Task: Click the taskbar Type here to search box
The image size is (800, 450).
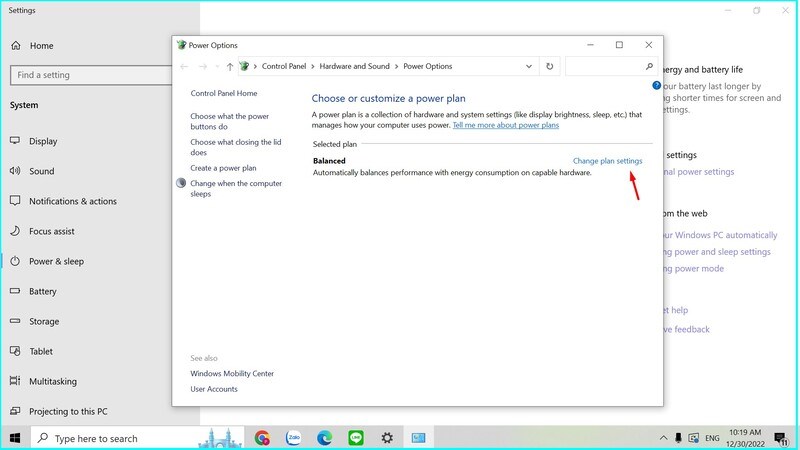Action: pyautogui.click(x=138, y=438)
